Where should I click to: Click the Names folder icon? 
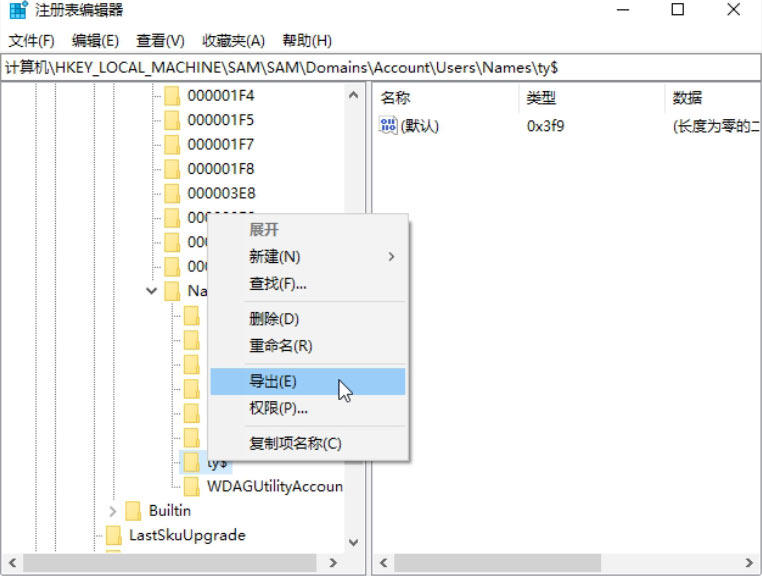pyautogui.click(x=172, y=291)
